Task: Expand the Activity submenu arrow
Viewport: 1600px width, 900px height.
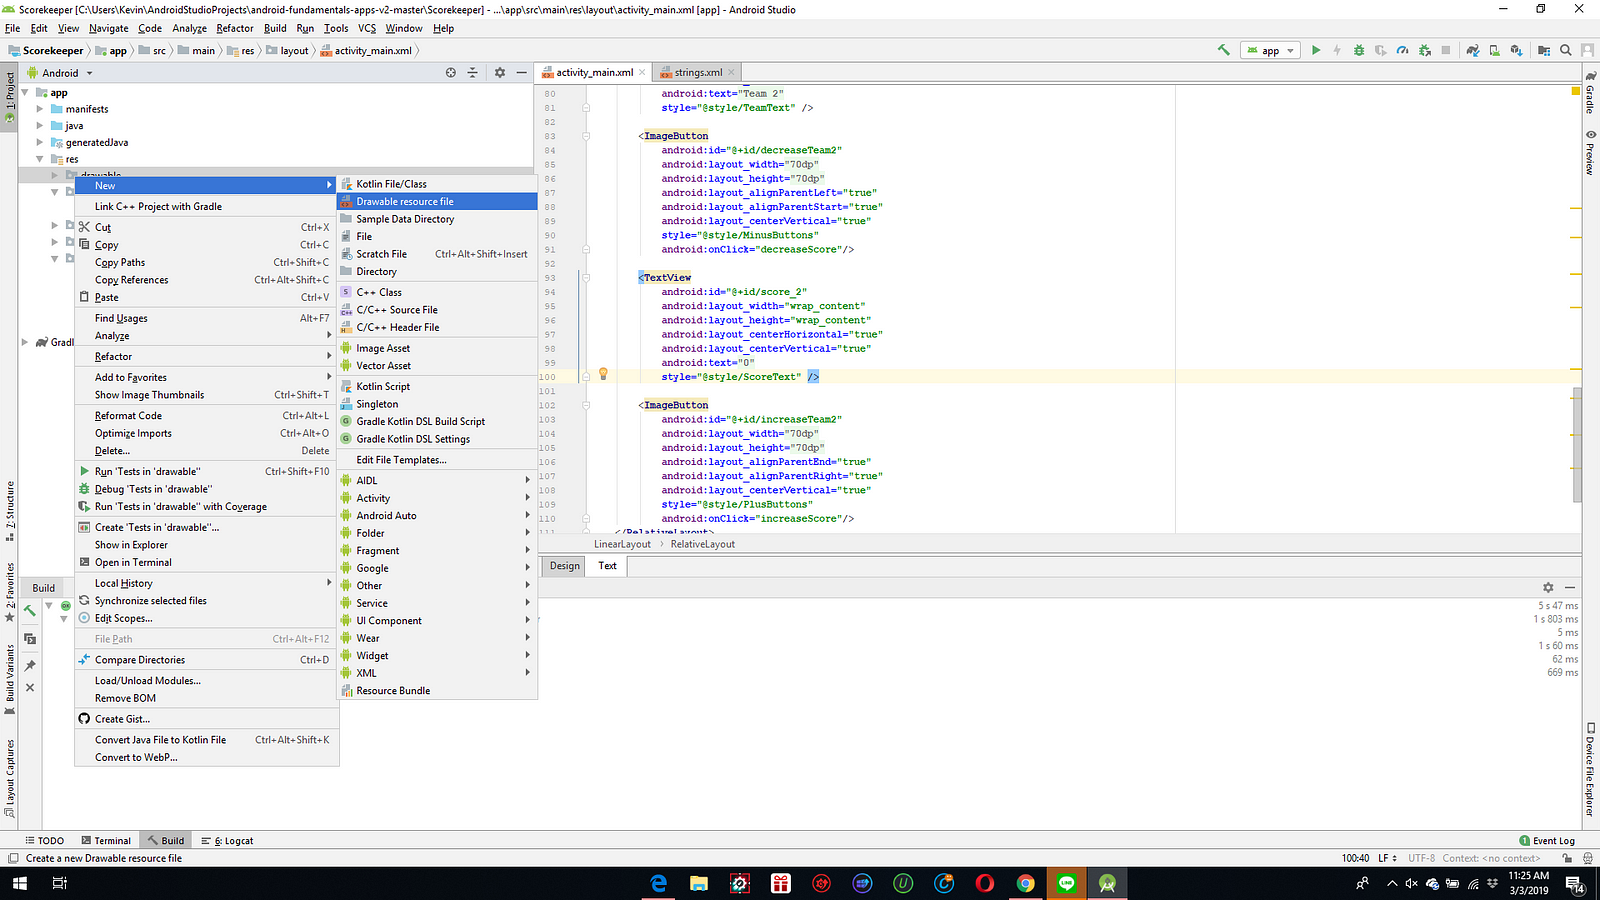Action: (527, 498)
